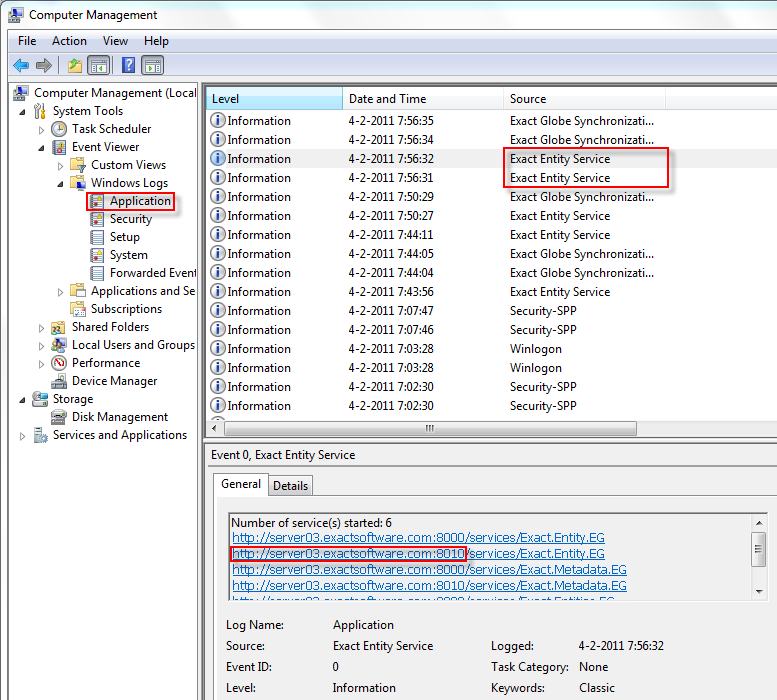Collapse the Windows Logs tree node
Screen dimensions: 777x700
pos(60,184)
